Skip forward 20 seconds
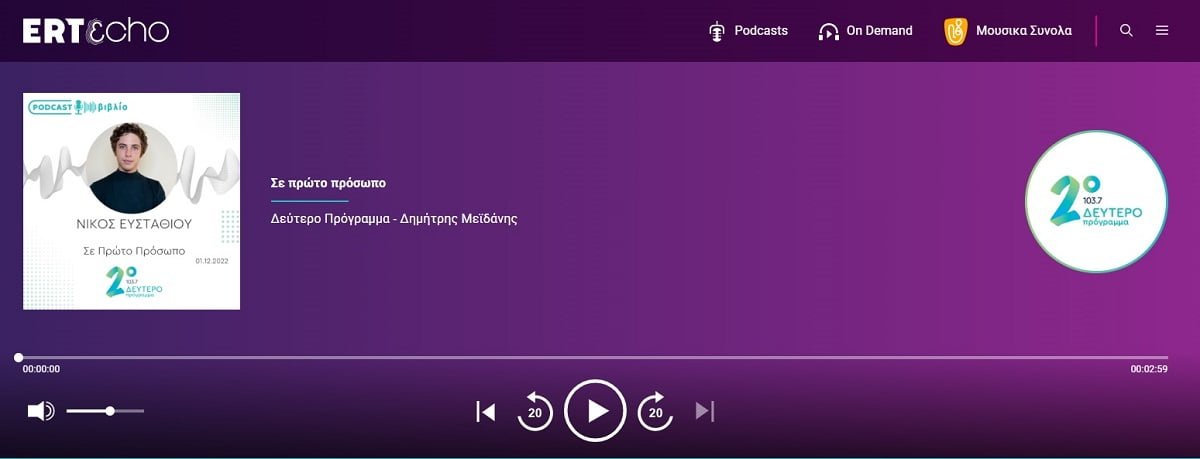 (x=656, y=411)
